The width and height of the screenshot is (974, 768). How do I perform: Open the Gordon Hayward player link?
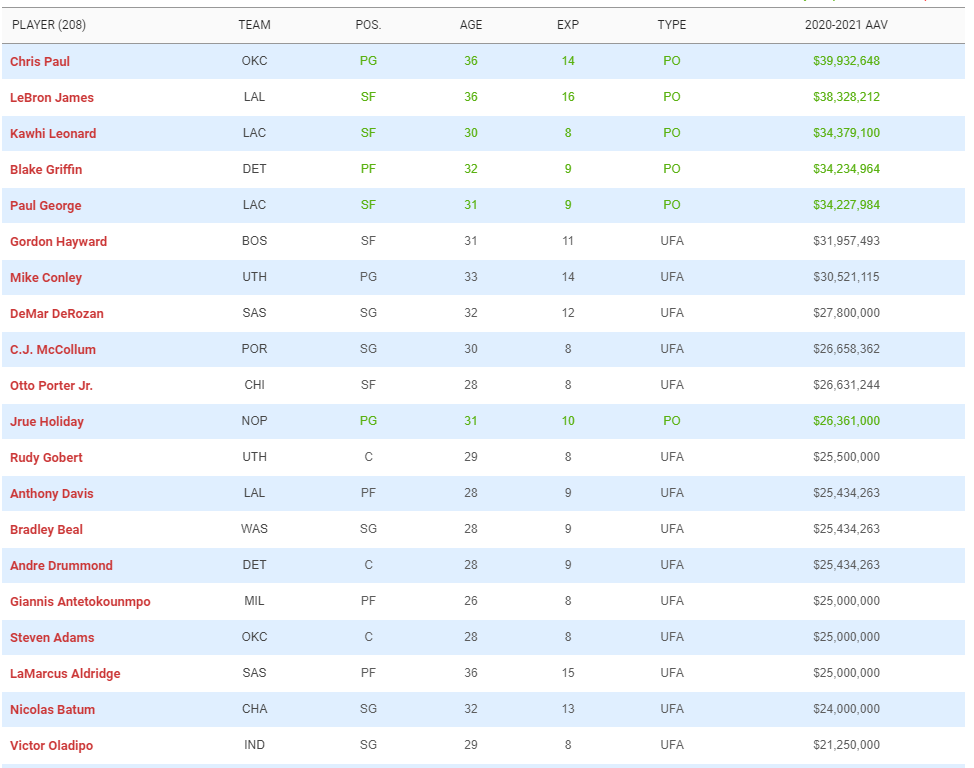58,242
